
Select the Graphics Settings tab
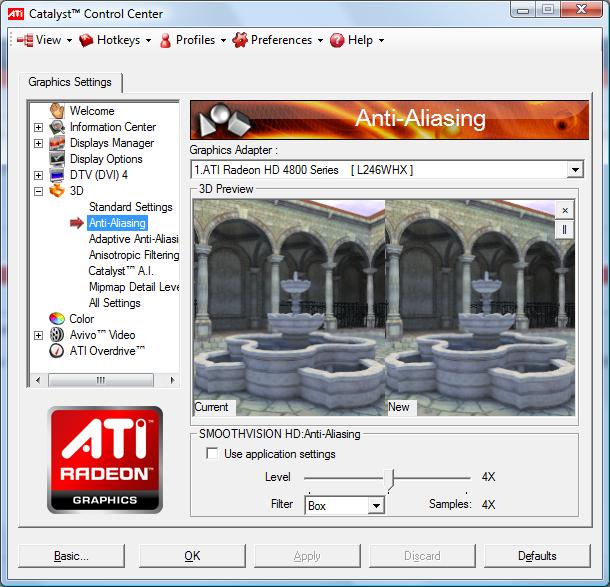point(70,82)
